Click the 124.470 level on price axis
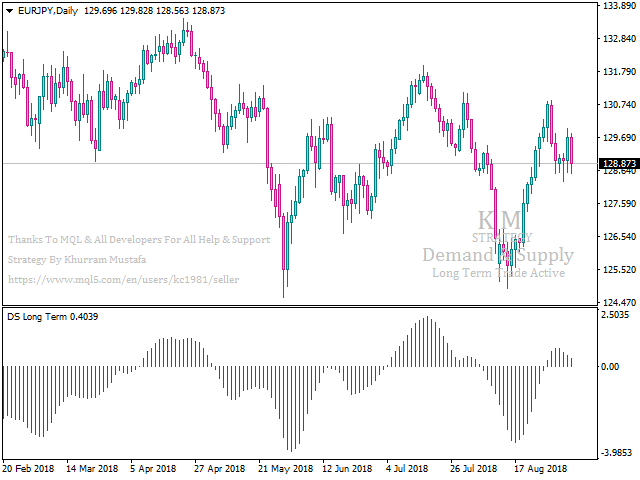The width and height of the screenshot is (640, 480). [x=618, y=302]
